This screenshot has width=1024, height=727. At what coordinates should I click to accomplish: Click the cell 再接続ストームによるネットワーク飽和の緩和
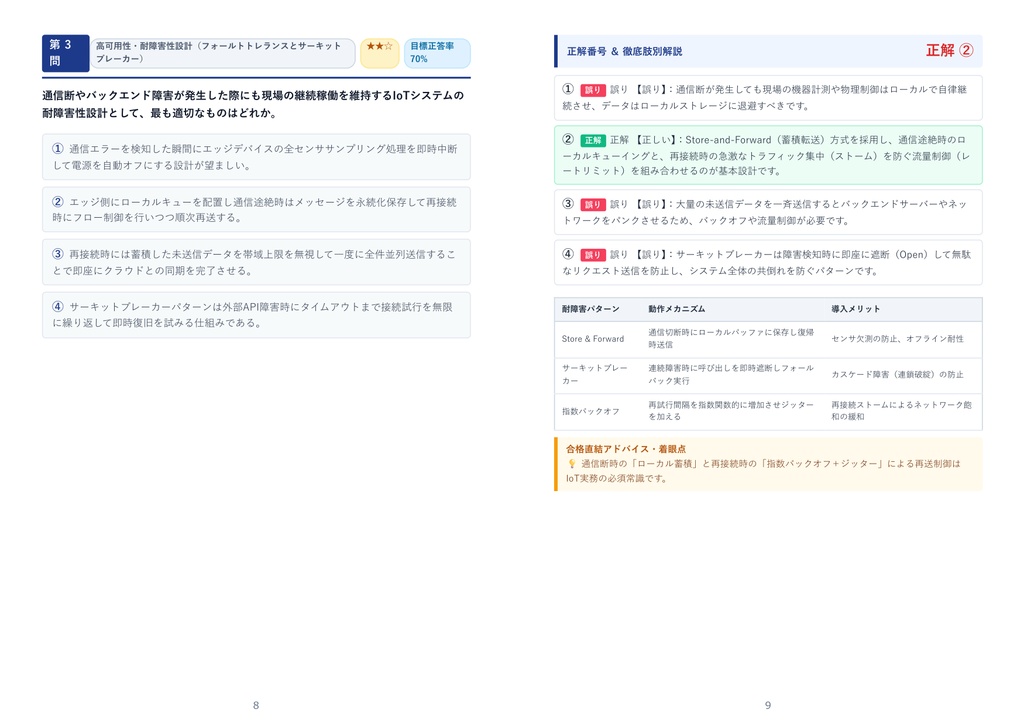tap(901, 411)
